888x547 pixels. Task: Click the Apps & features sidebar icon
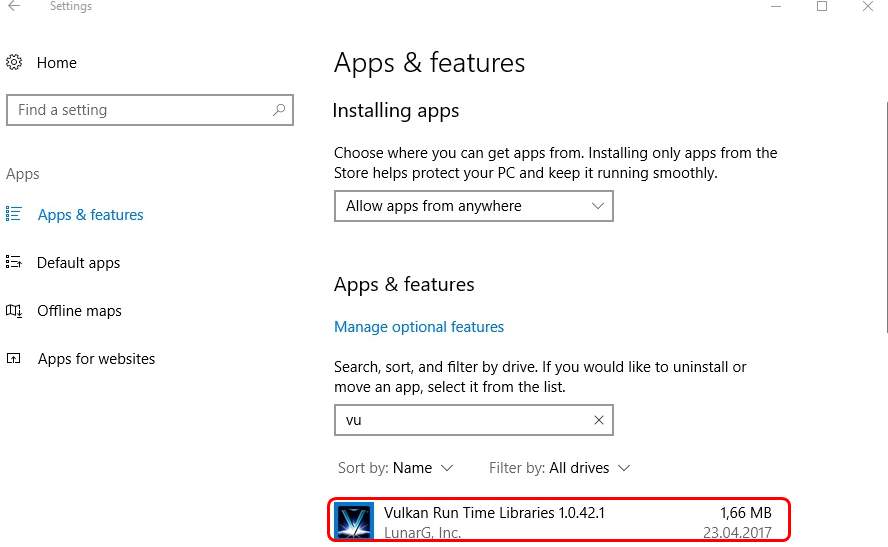(14, 214)
